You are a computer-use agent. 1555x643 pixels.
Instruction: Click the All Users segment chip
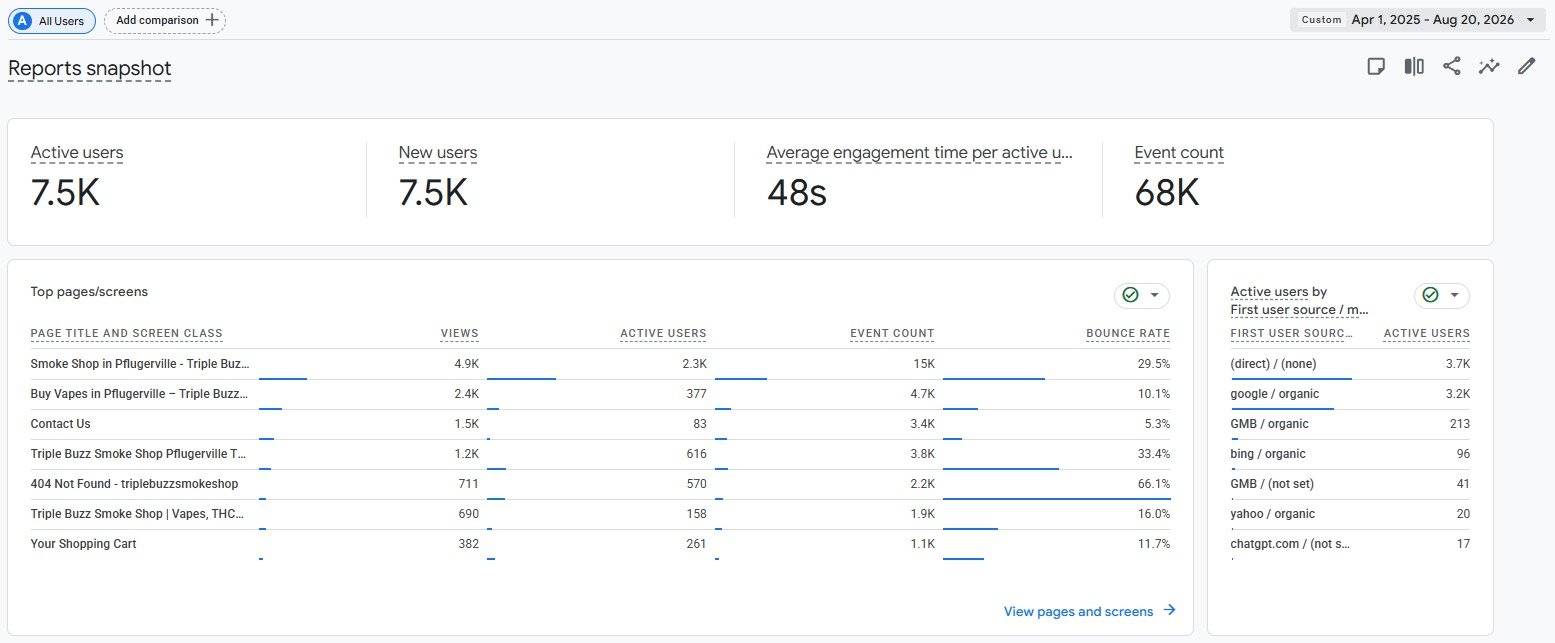(53, 20)
